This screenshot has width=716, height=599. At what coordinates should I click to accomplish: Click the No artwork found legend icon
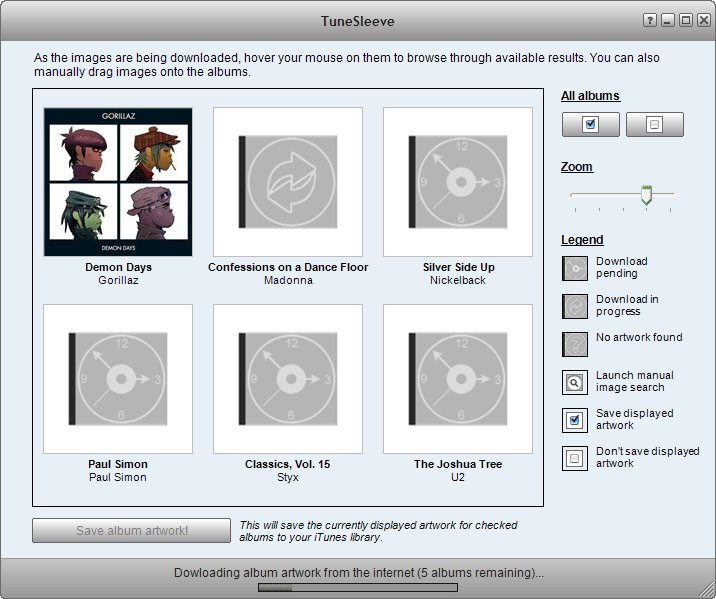[x=575, y=344]
